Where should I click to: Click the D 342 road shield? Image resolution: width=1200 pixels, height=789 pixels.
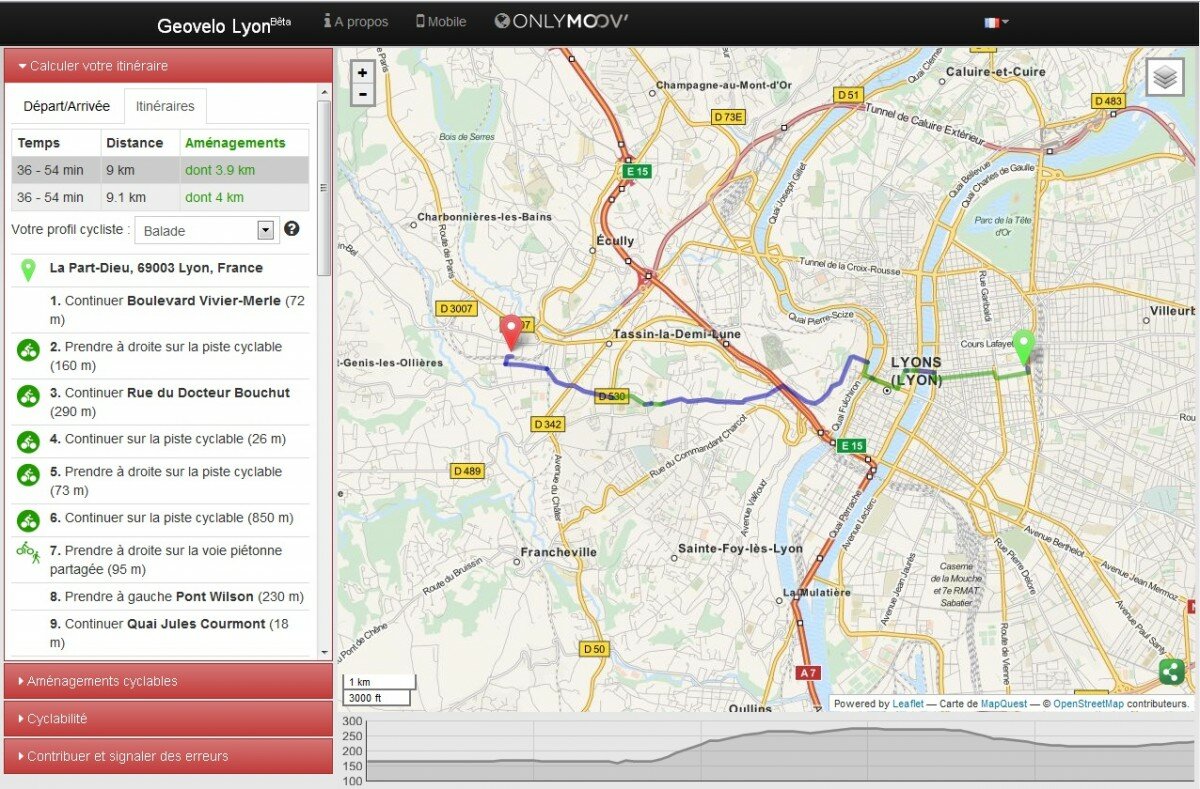pos(548,424)
